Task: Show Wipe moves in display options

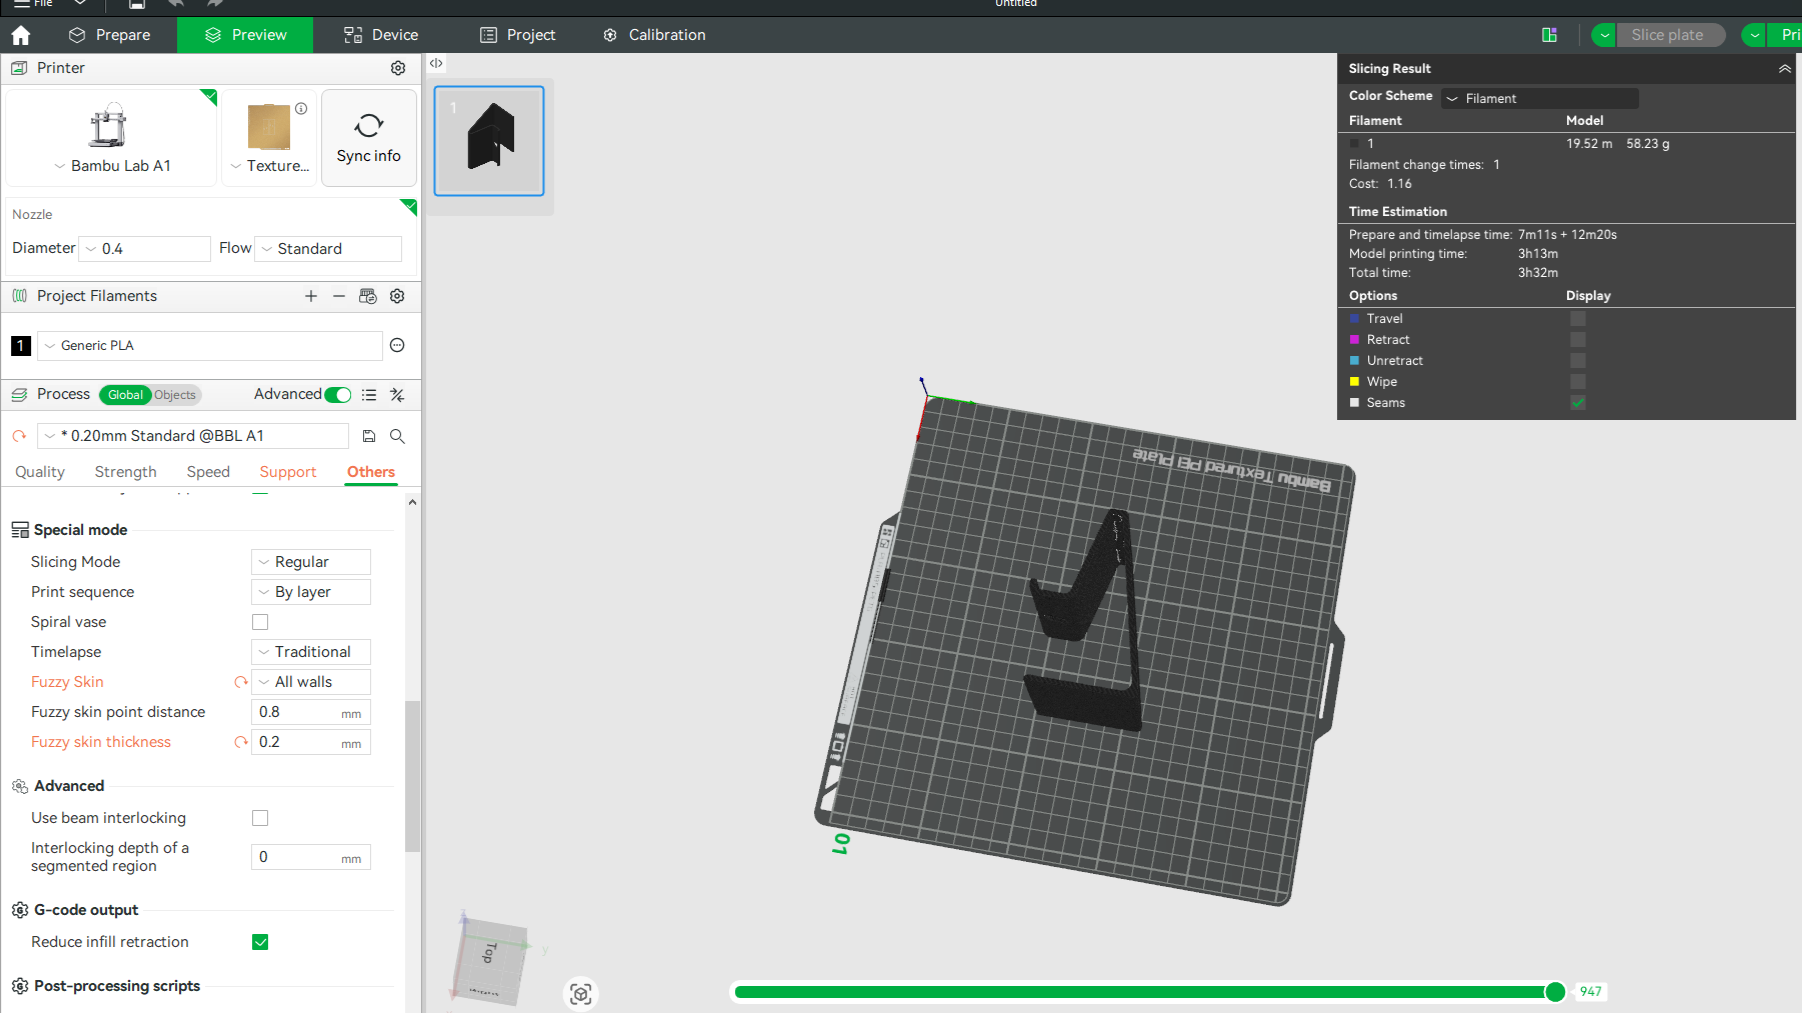Action: tap(1578, 382)
